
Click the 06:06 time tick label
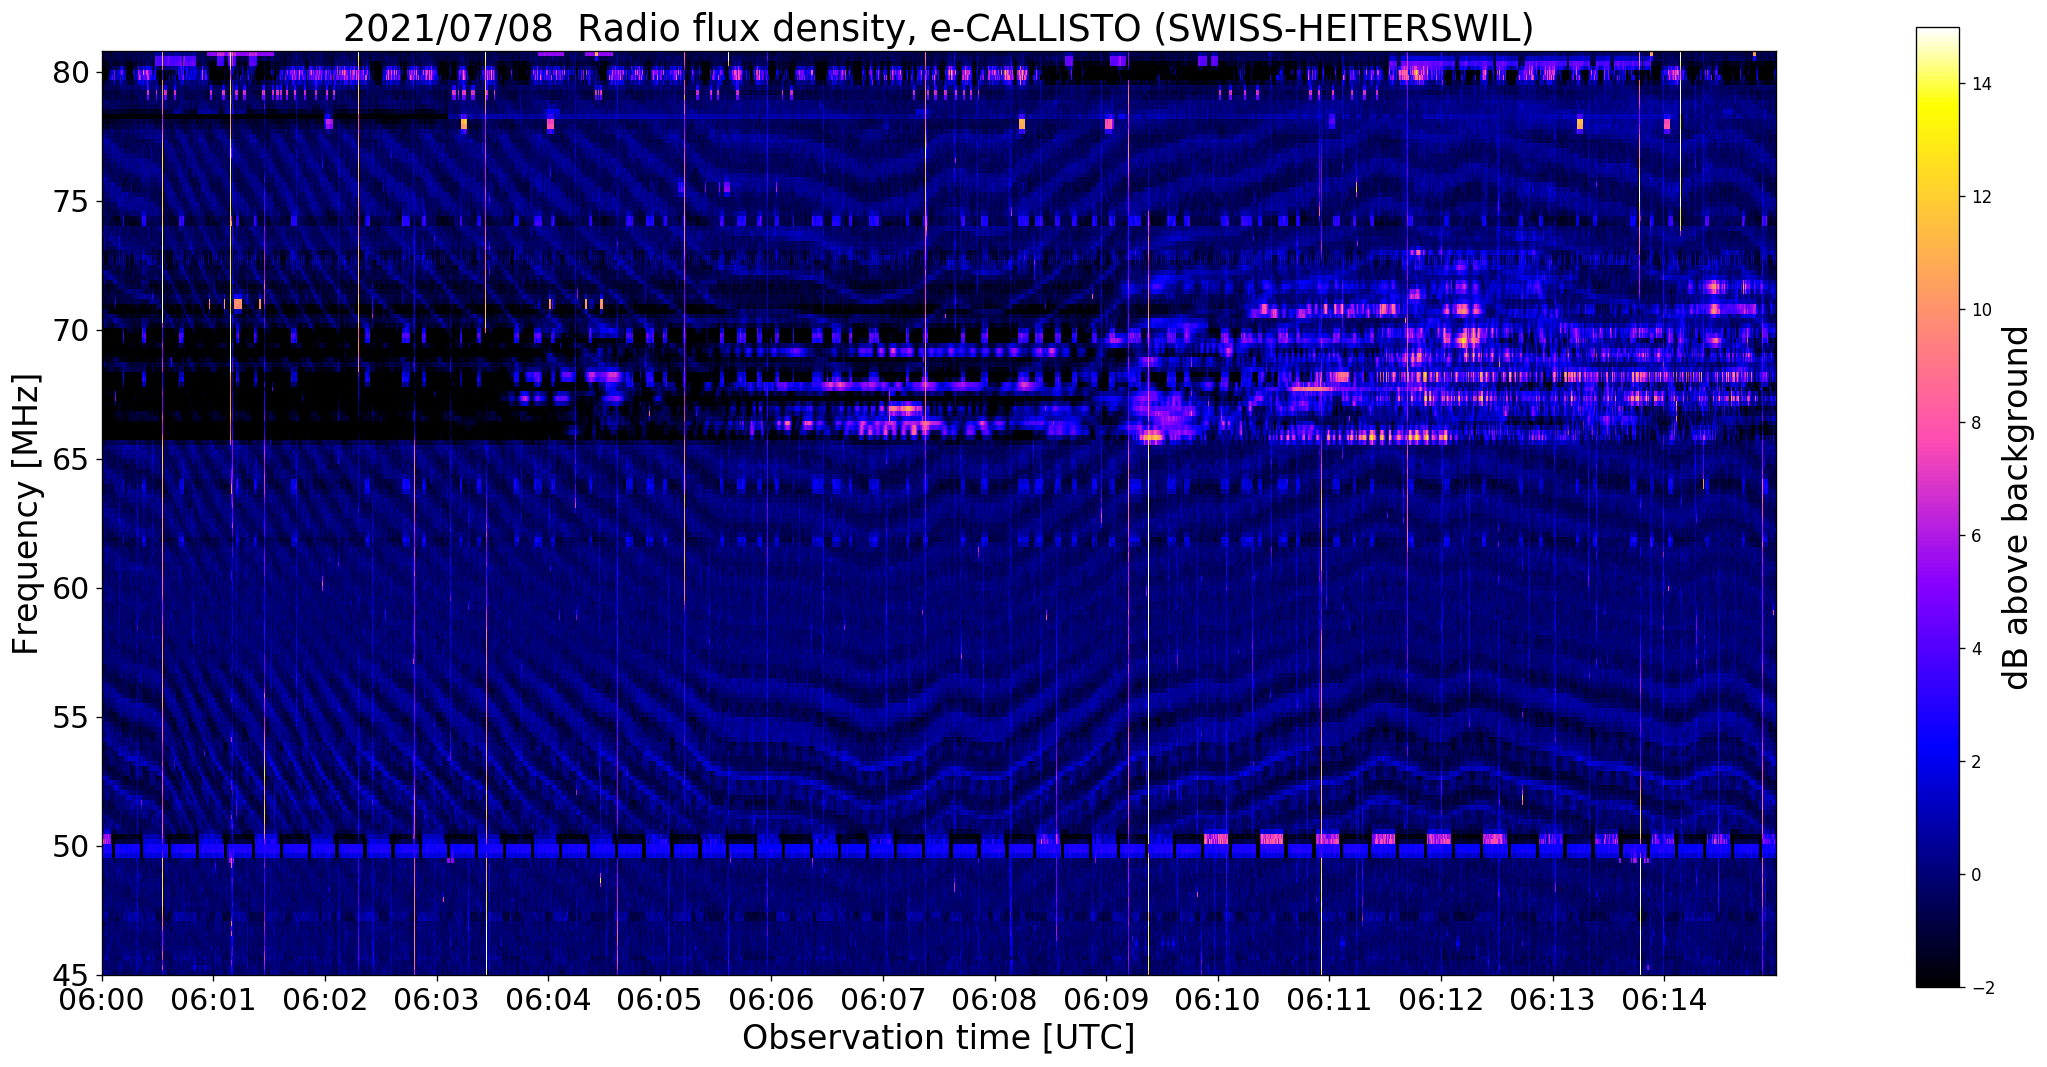771,999
